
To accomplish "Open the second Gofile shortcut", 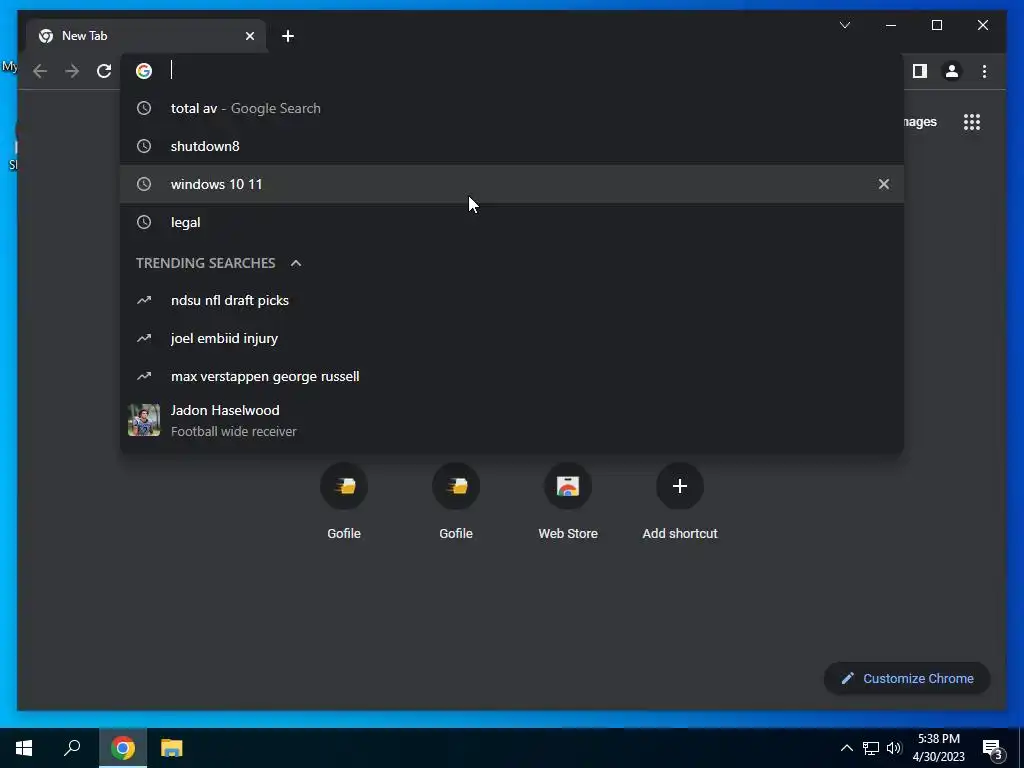I will pyautogui.click(x=456, y=502).
